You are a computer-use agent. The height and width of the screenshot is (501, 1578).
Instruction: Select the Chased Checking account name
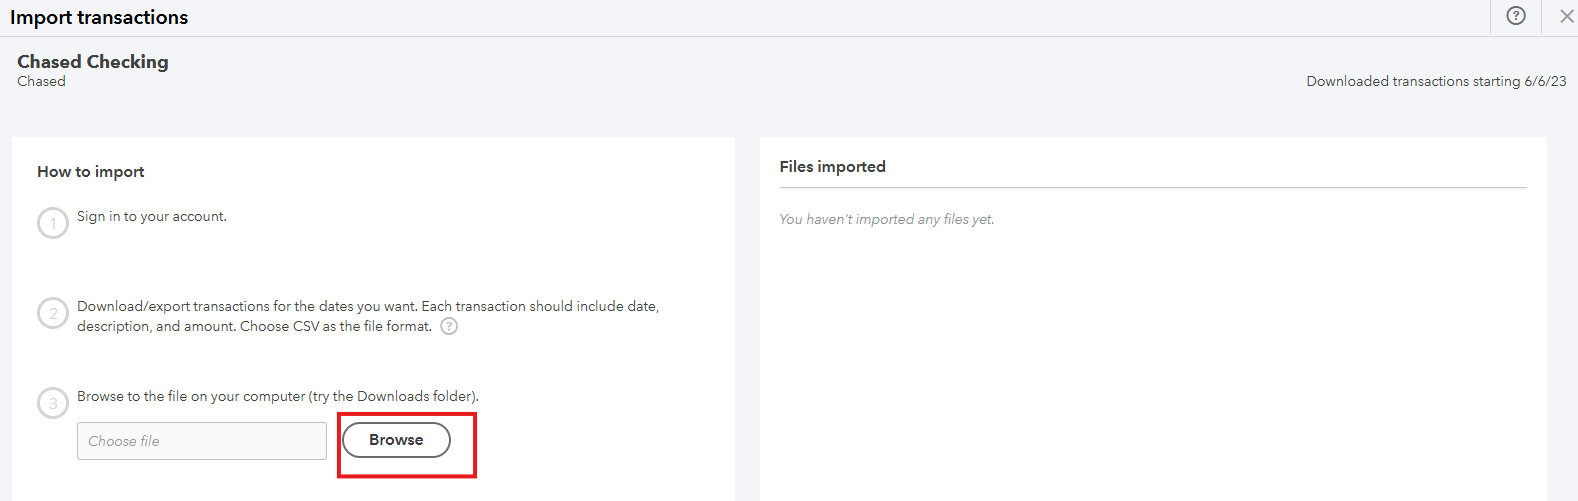pyautogui.click(x=93, y=62)
